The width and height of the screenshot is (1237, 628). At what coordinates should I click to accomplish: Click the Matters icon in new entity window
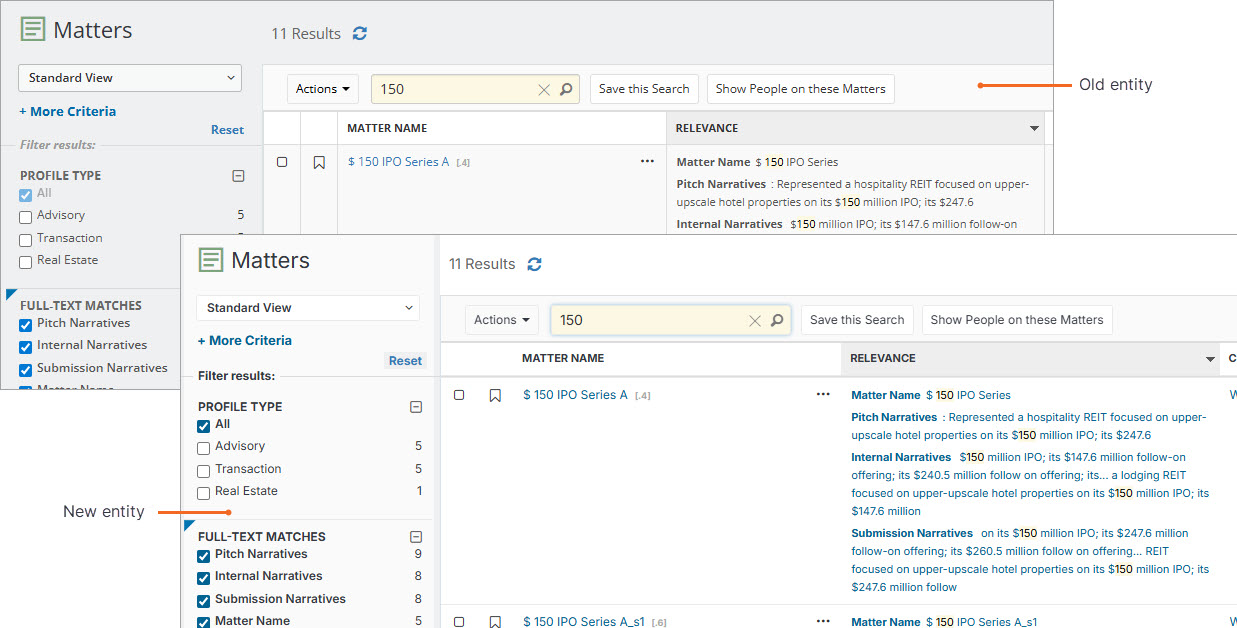click(210, 260)
